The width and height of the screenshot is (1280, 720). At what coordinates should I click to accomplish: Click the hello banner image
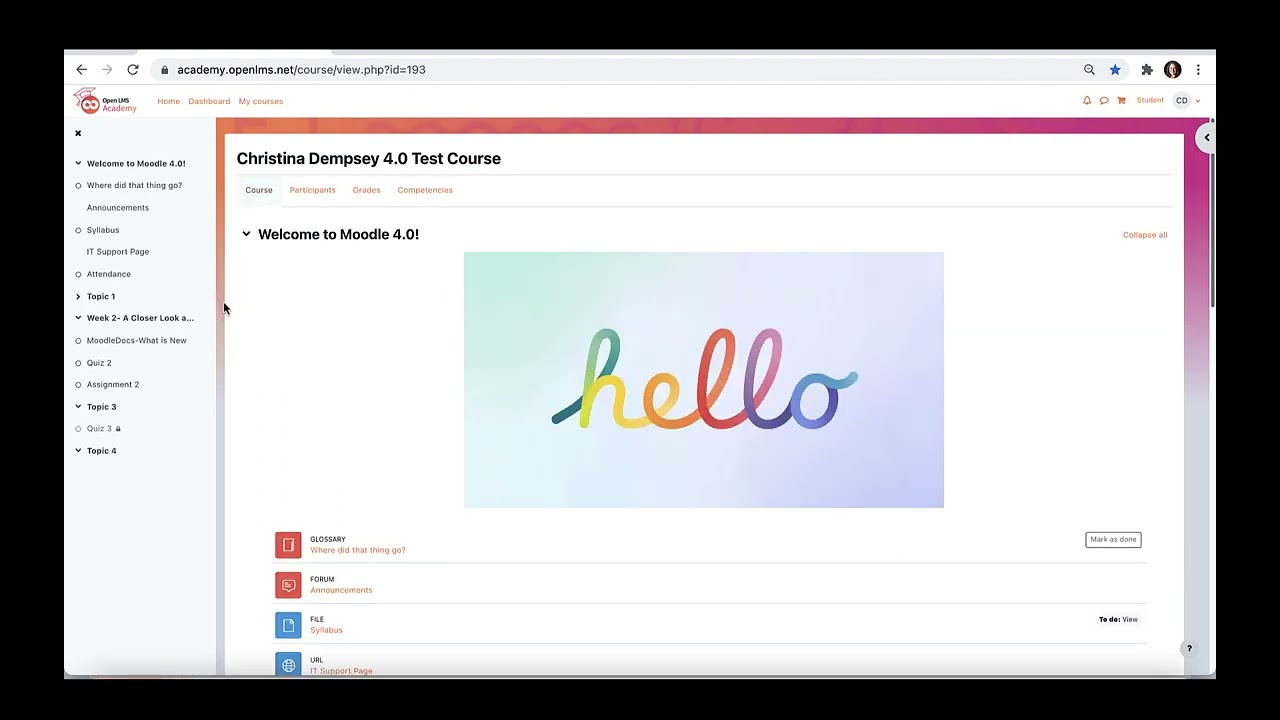pos(704,380)
